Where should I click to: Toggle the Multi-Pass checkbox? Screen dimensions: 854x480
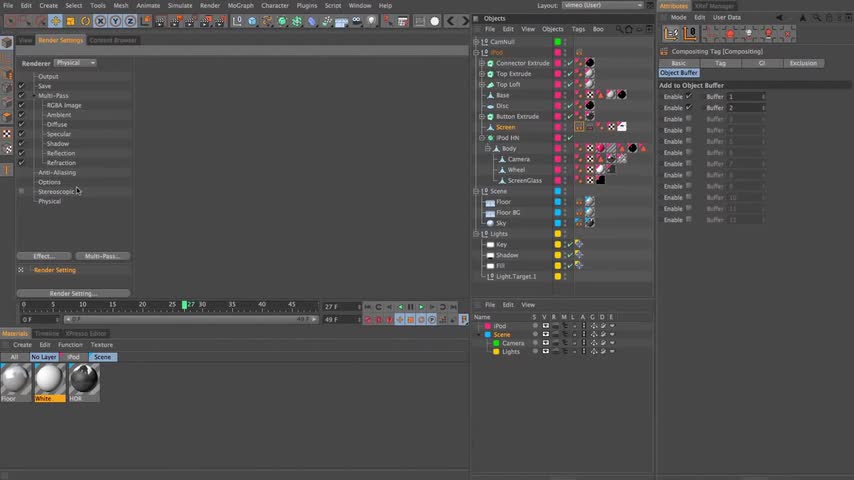[x=21, y=95]
